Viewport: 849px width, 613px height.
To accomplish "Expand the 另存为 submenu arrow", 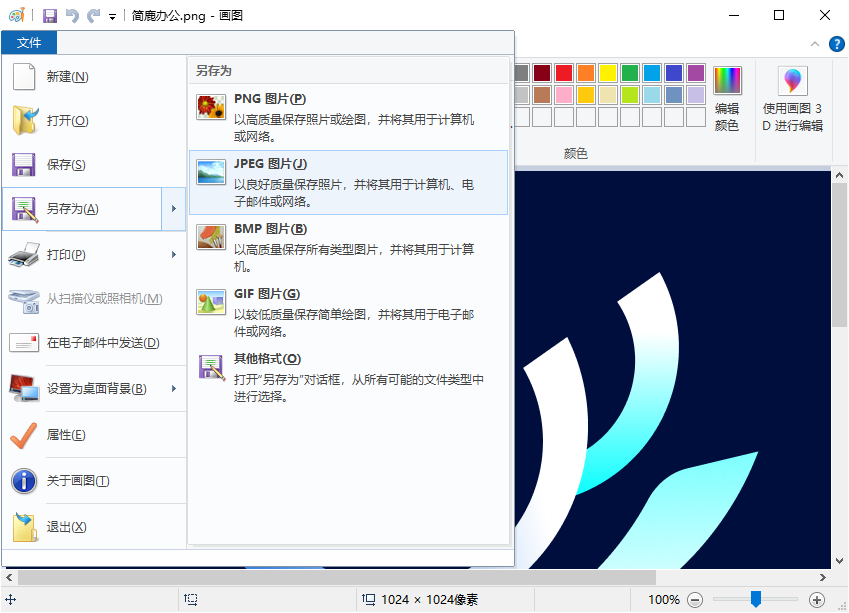I will [174, 208].
